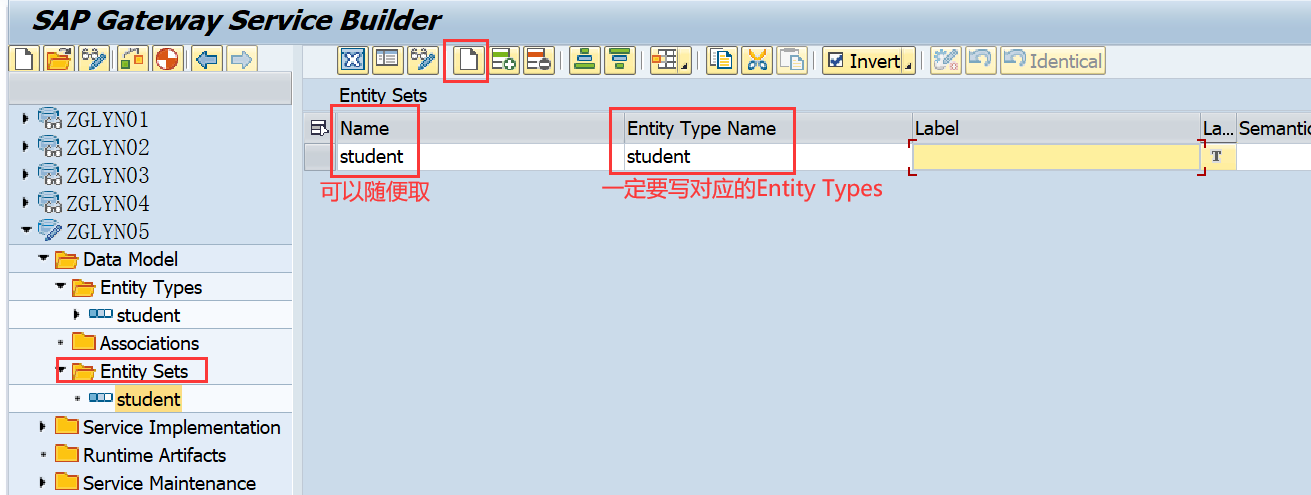Select highlighted student under Entity Sets
Image resolution: width=1311 pixels, height=495 pixels.
(x=148, y=399)
